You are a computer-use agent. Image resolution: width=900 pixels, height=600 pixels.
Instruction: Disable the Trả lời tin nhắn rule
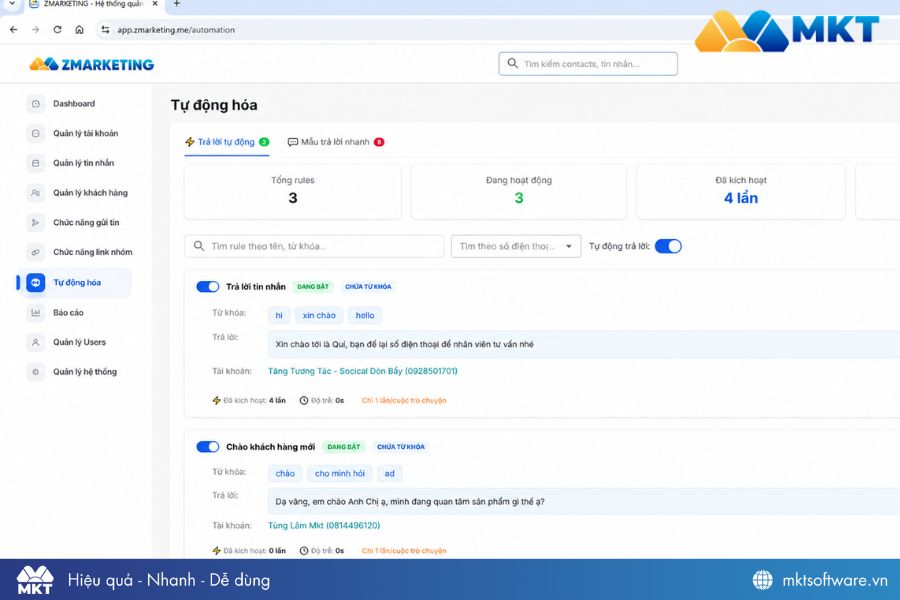click(x=207, y=287)
